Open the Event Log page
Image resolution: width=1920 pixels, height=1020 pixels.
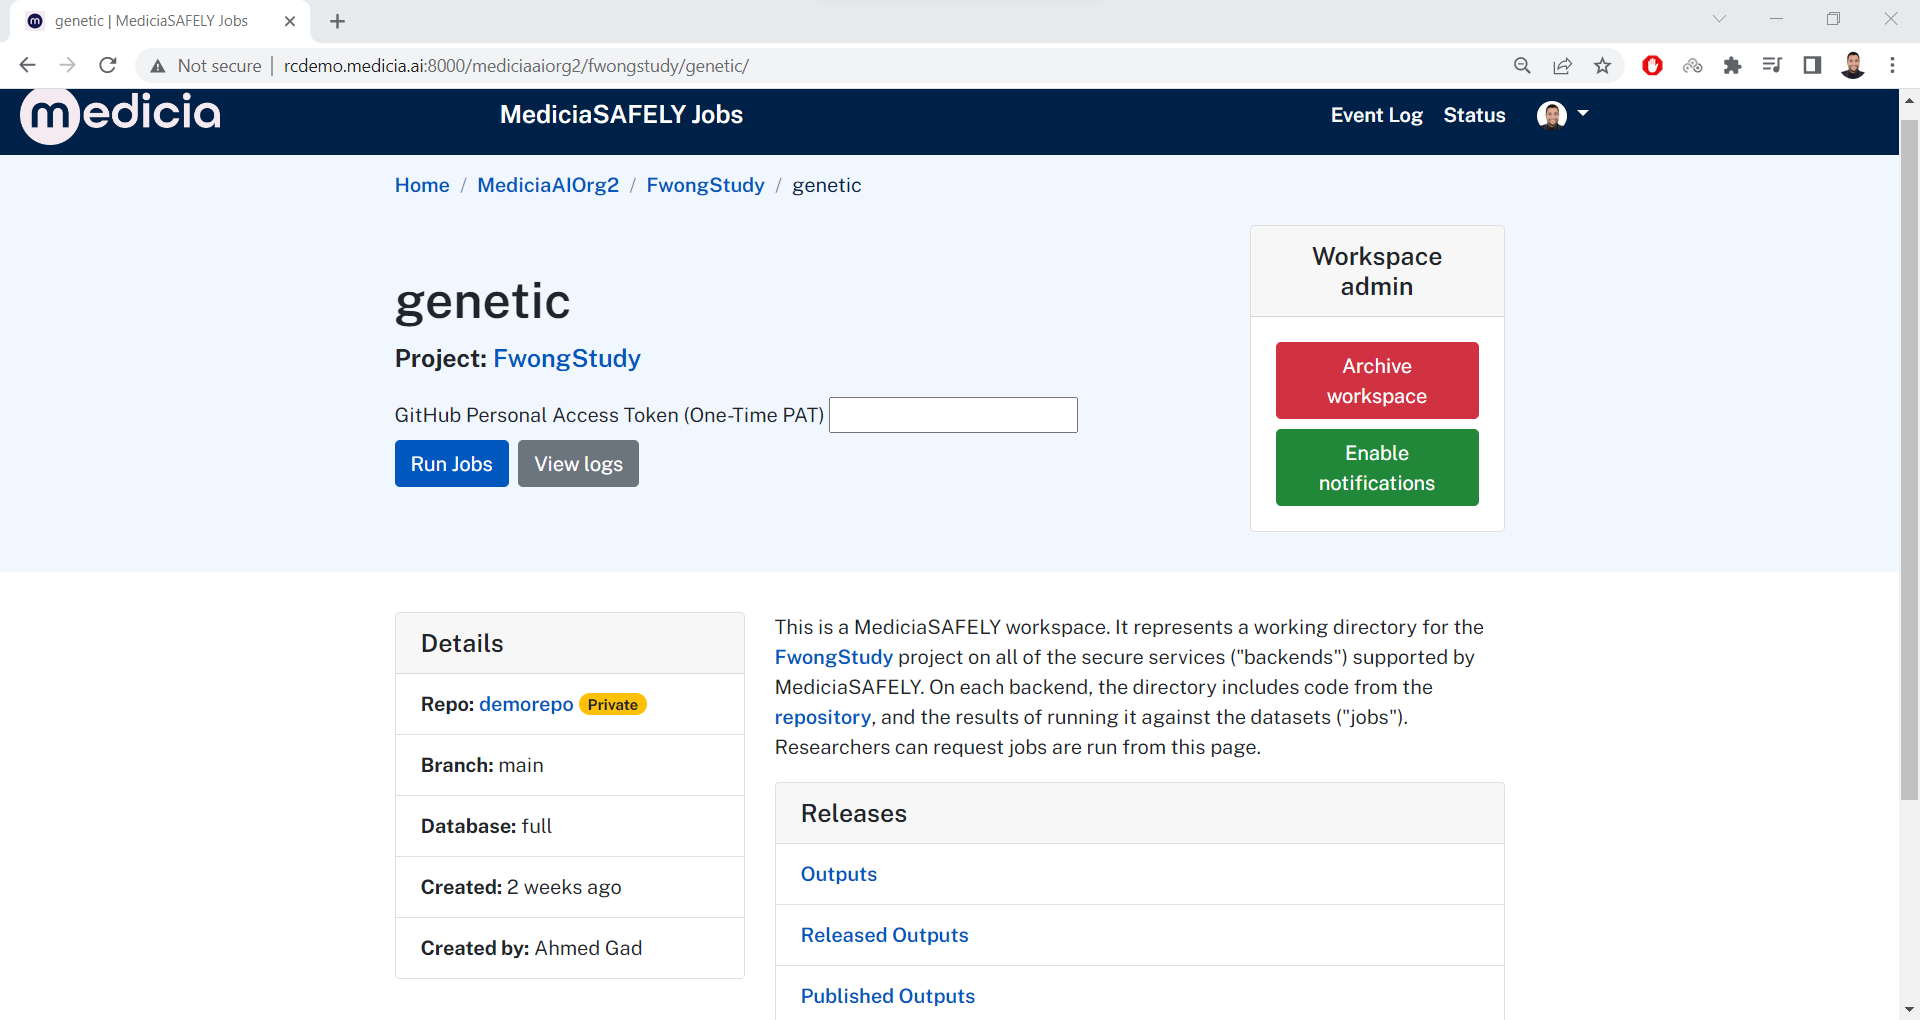tap(1376, 115)
